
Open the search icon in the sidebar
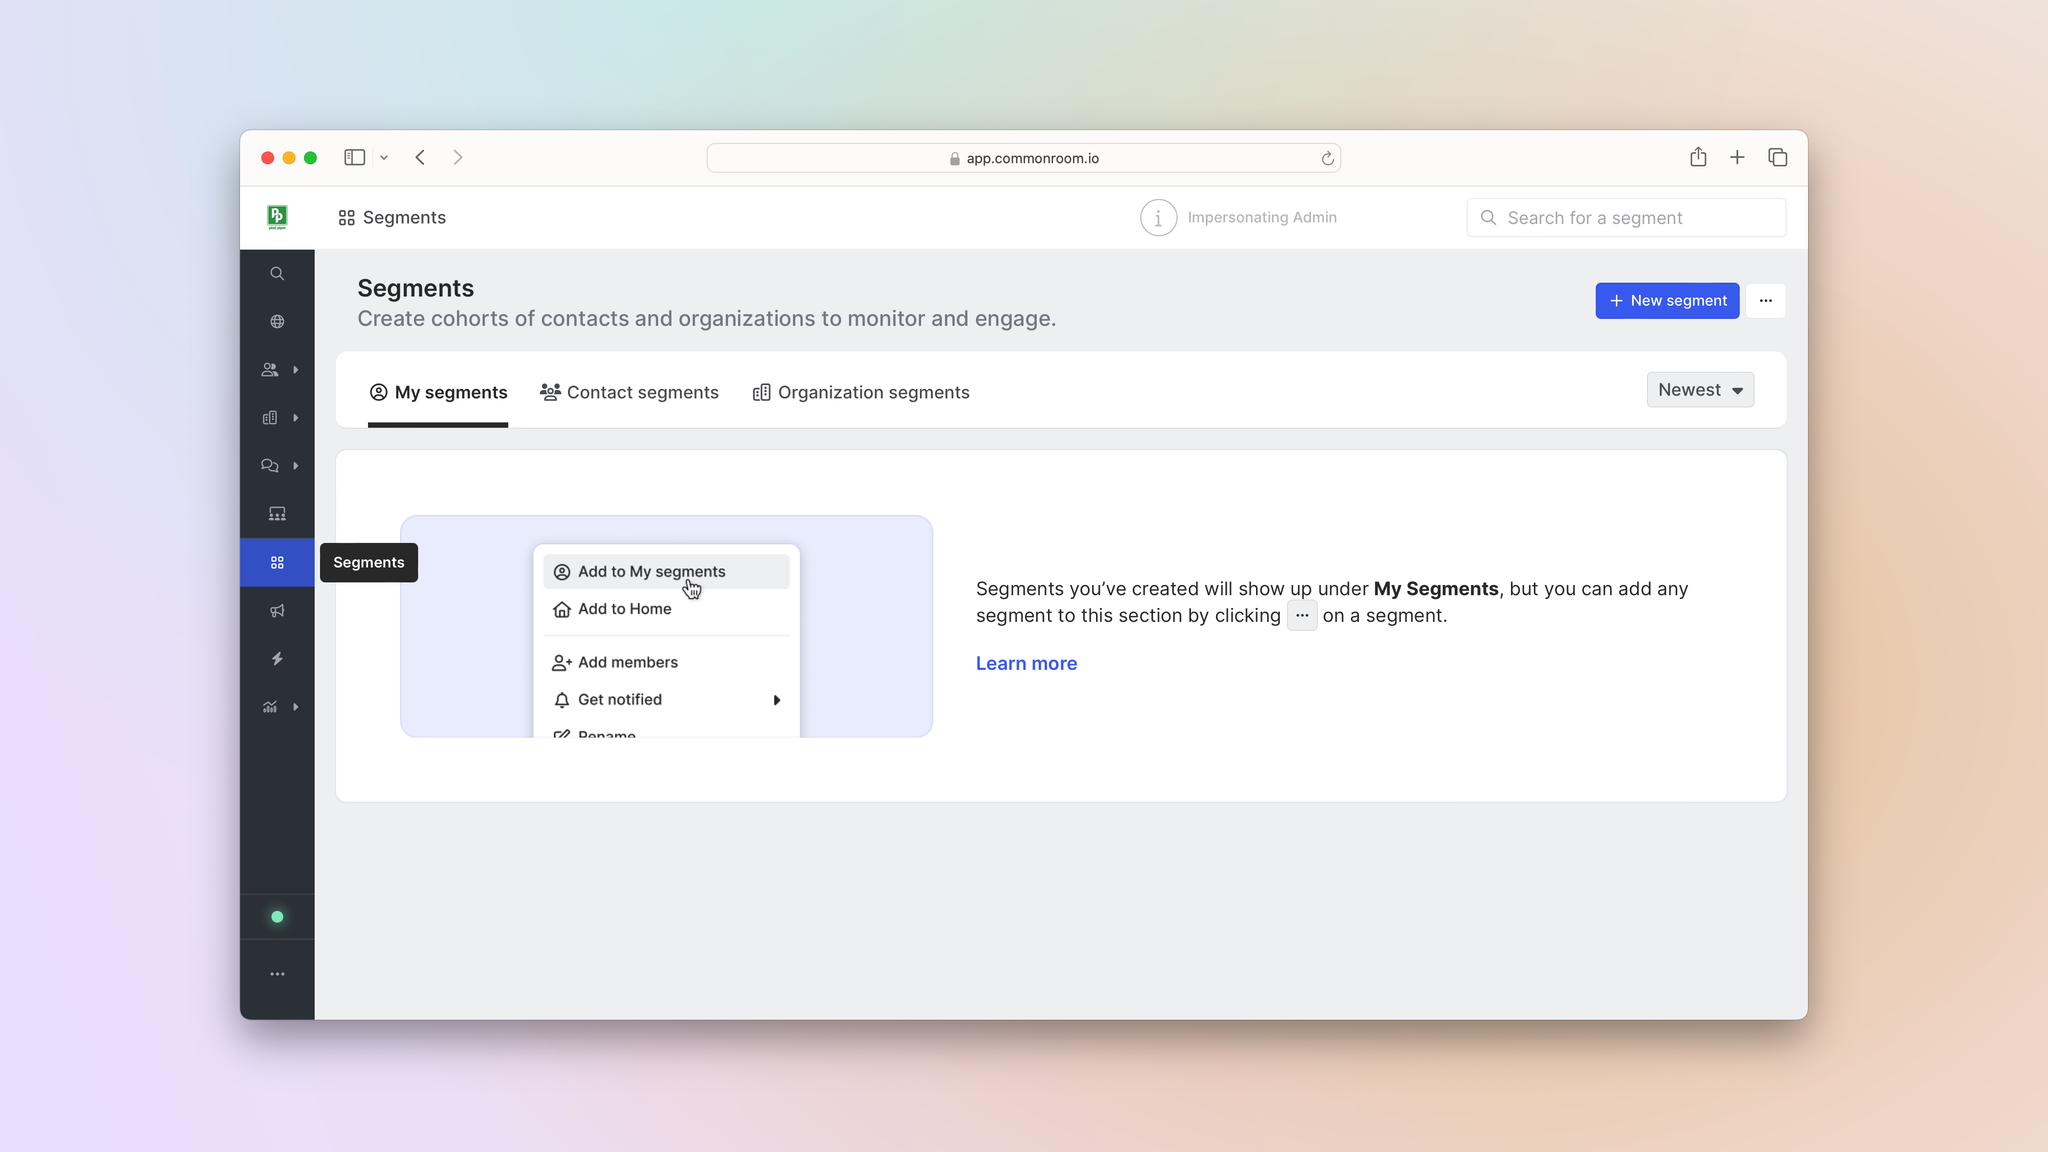point(277,273)
